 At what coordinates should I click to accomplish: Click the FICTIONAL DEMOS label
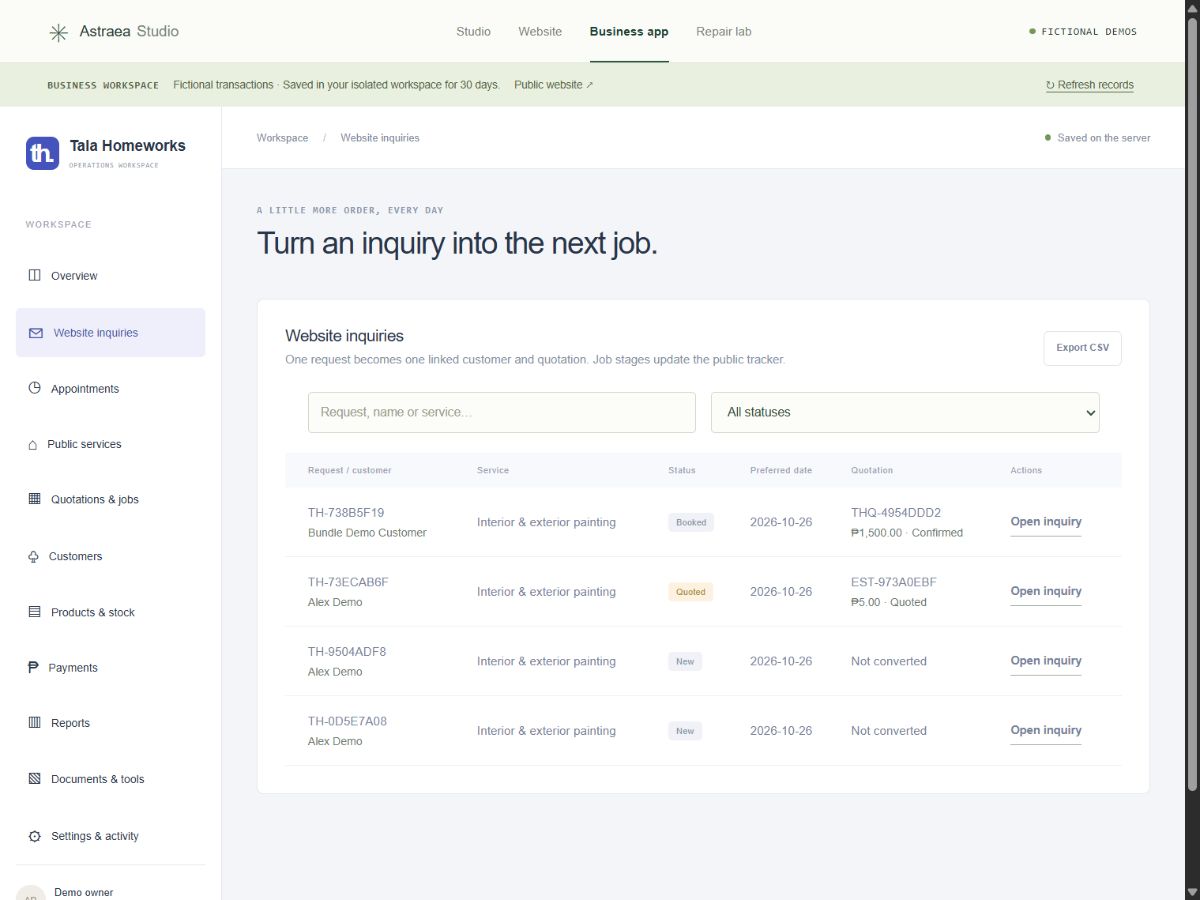point(1083,32)
